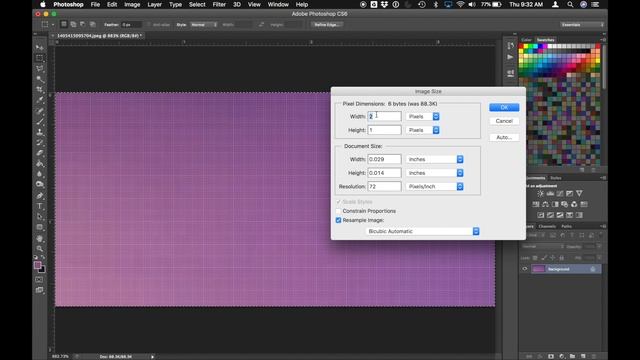Switch to the Channels tab
Image resolution: width=640 pixels, height=360 pixels.
click(x=547, y=226)
